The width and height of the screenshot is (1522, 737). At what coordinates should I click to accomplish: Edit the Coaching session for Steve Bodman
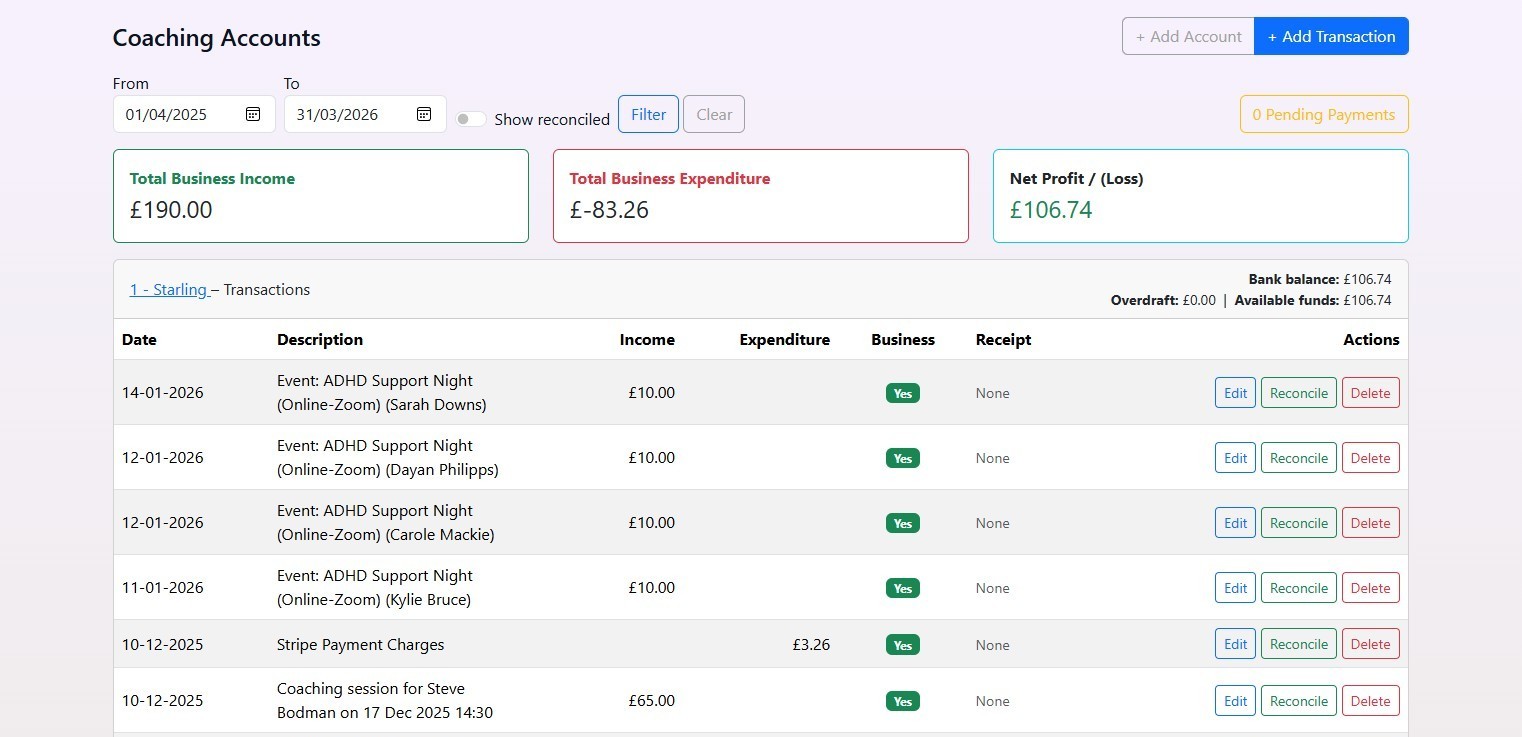(1234, 700)
